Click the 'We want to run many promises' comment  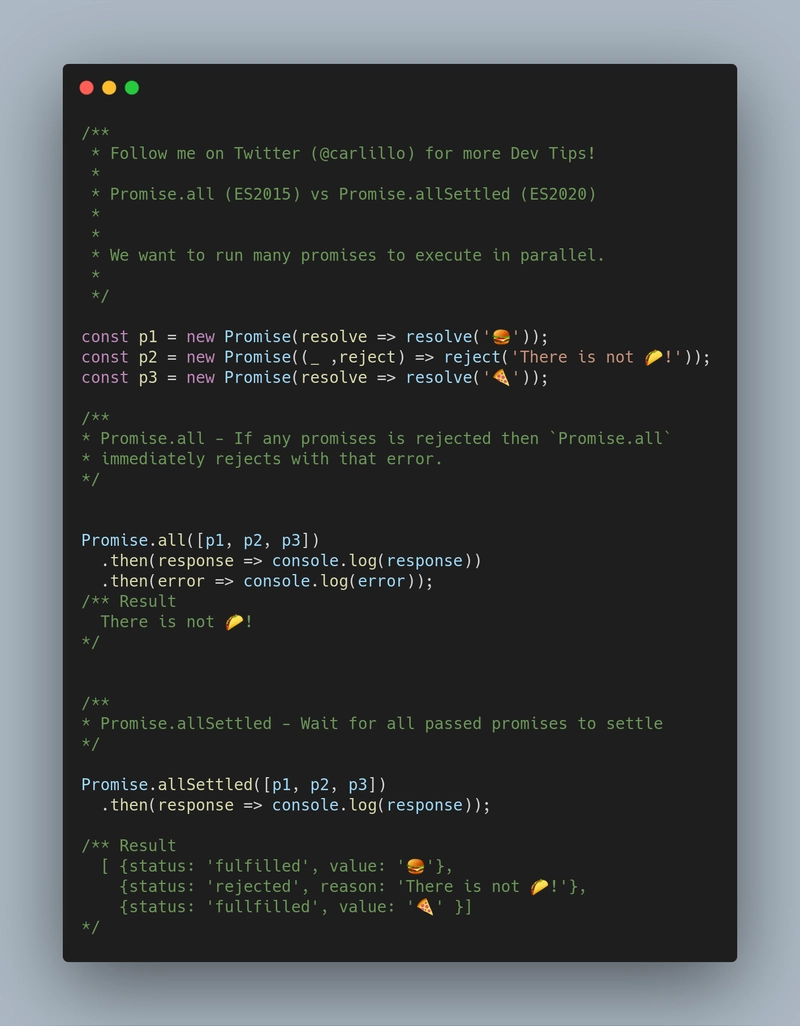[357, 255]
